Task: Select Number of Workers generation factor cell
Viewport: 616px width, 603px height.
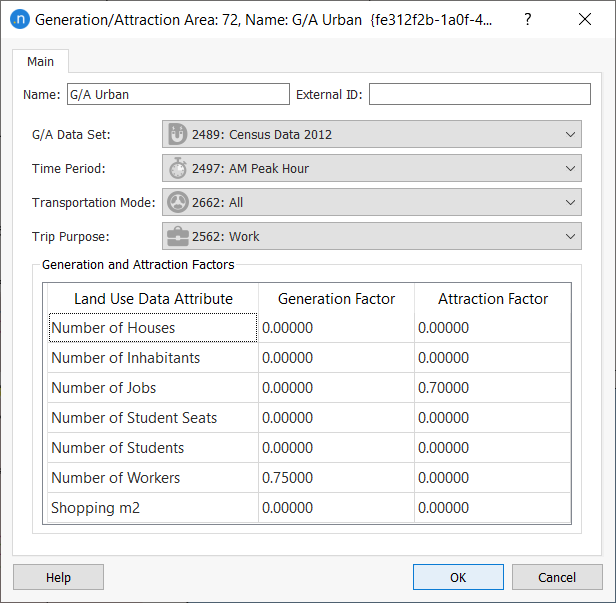Action: point(335,478)
